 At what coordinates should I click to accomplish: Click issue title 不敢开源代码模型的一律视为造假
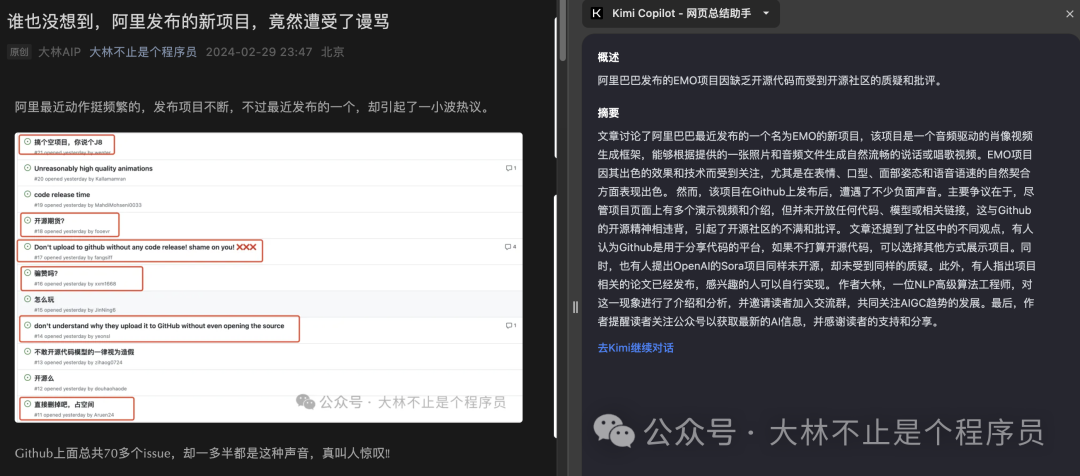click(x=84, y=352)
